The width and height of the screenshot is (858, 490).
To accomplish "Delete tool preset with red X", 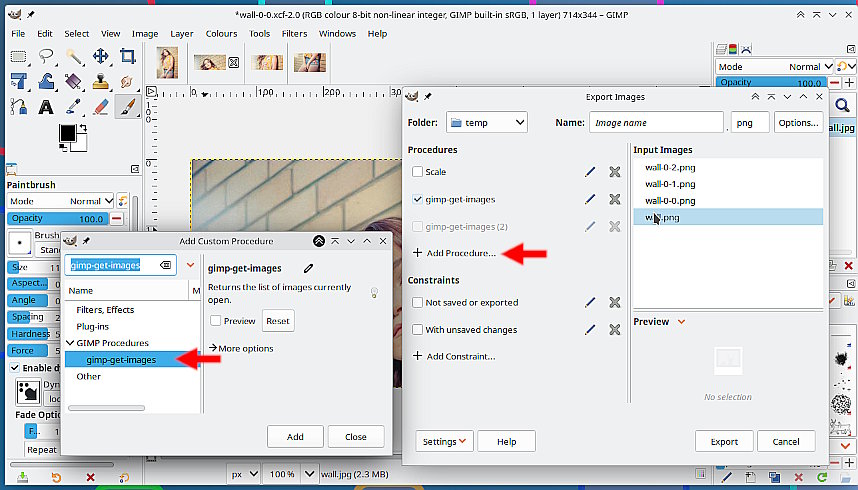I will [x=90, y=477].
